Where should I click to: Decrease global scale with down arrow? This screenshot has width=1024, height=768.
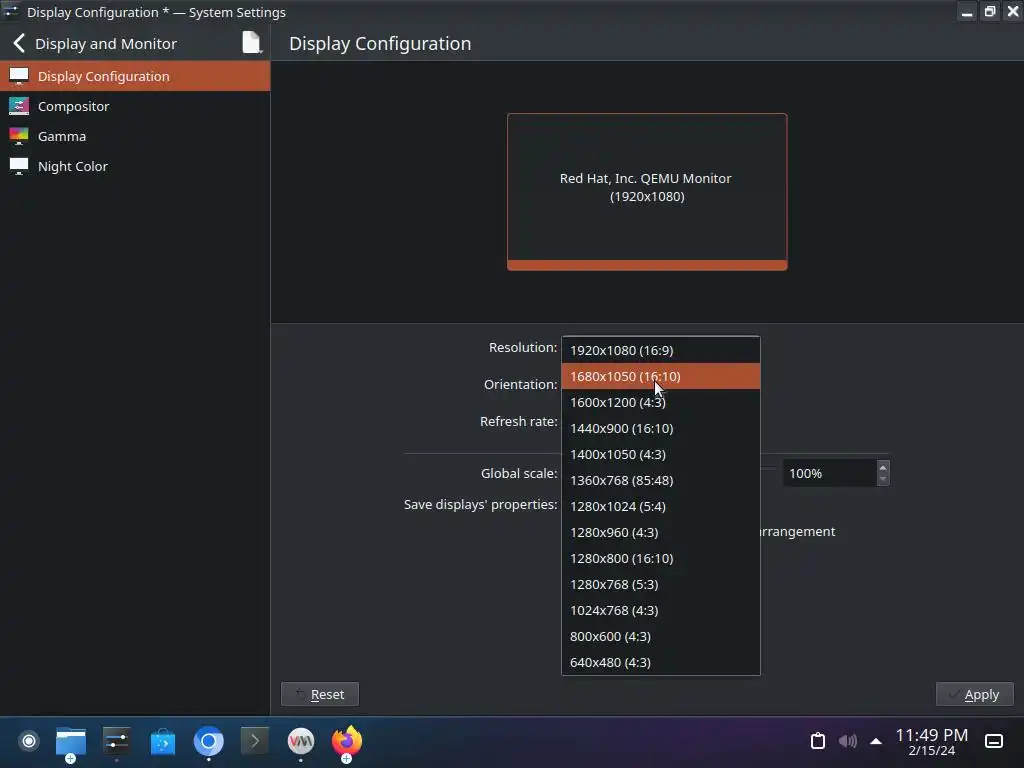tap(883, 480)
